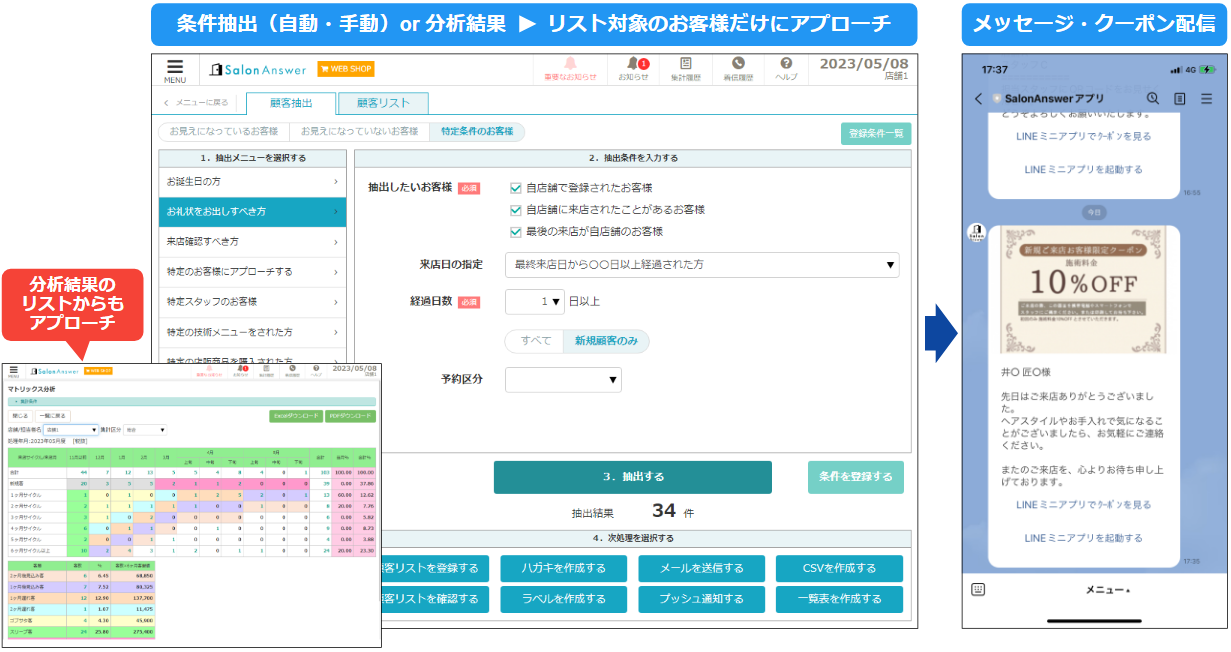Screen dimensions: 1231x652
Task: Select お誕生日の方 in the extraction menu
Action: pyautogui.click(x=252, y=182)
